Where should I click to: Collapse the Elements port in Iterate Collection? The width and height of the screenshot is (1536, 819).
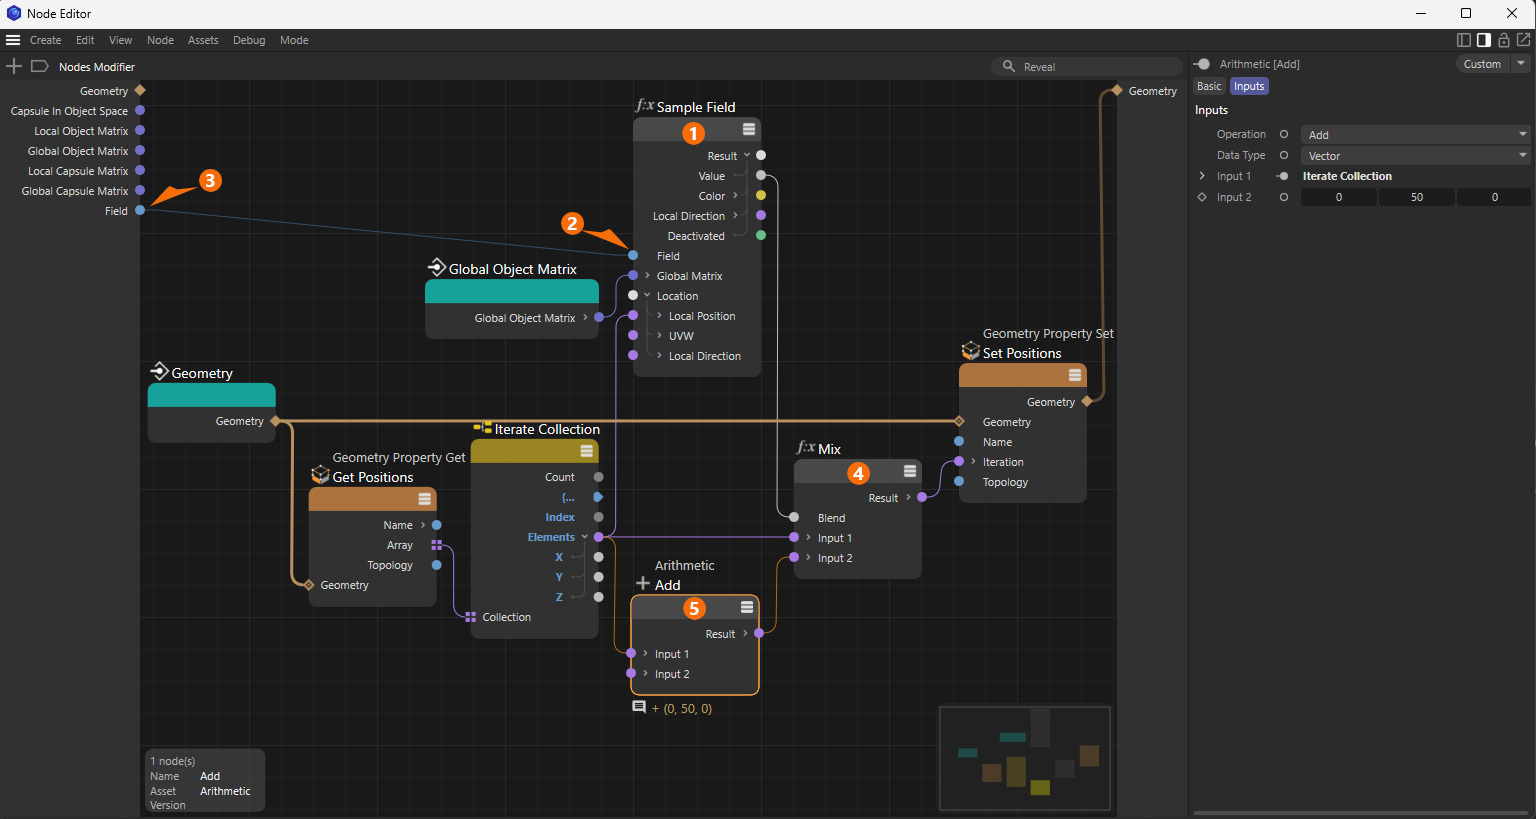pyautogui.click(x=584, y=537)
